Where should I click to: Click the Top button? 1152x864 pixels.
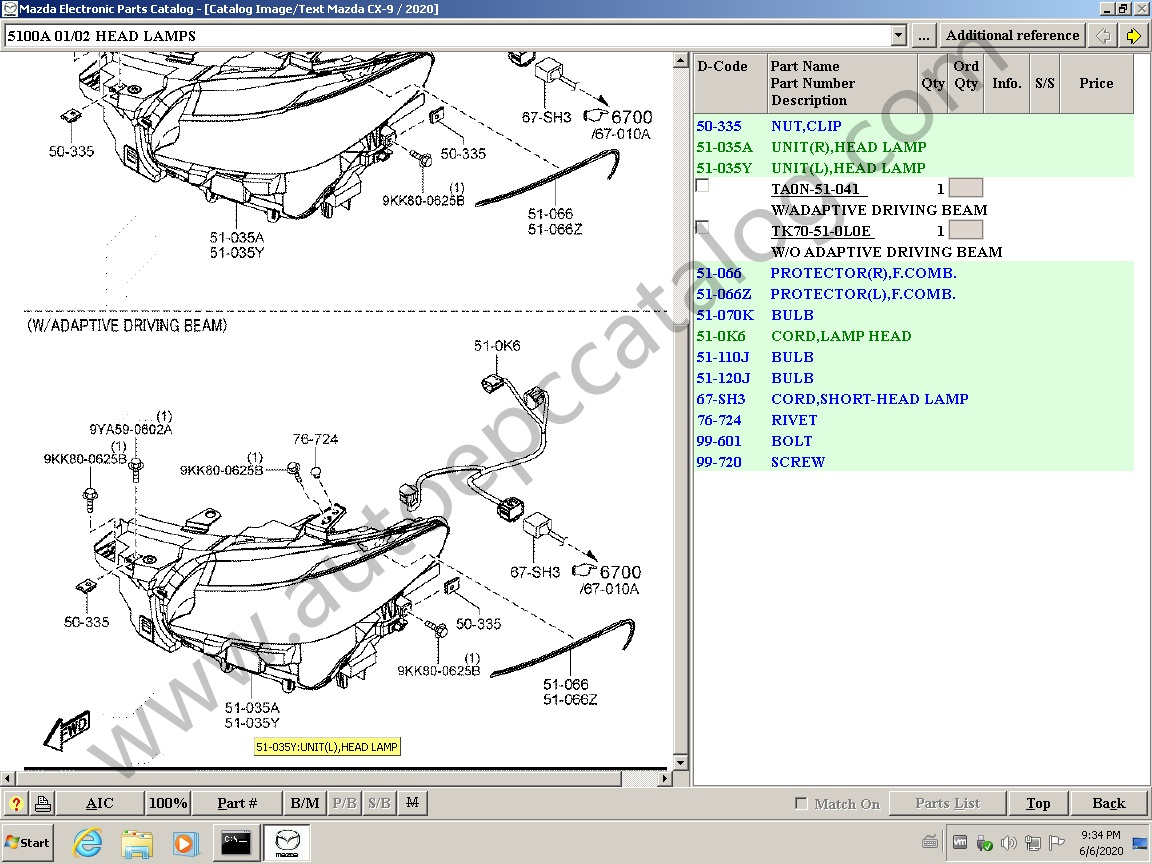(x=1038, y=803)
